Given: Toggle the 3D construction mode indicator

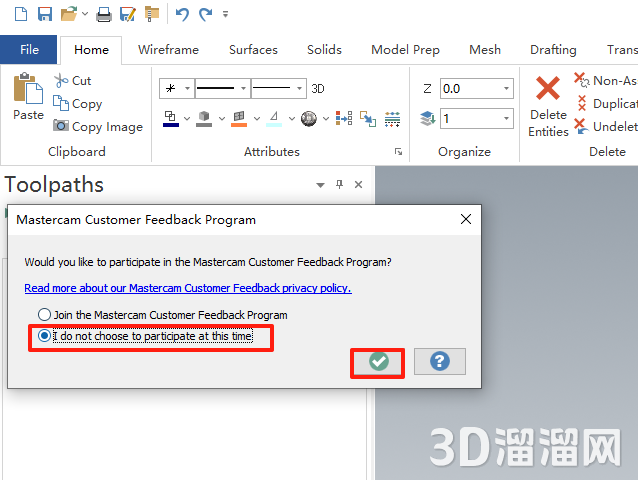Looking at the screenshot, I should [x=318, y=89].
